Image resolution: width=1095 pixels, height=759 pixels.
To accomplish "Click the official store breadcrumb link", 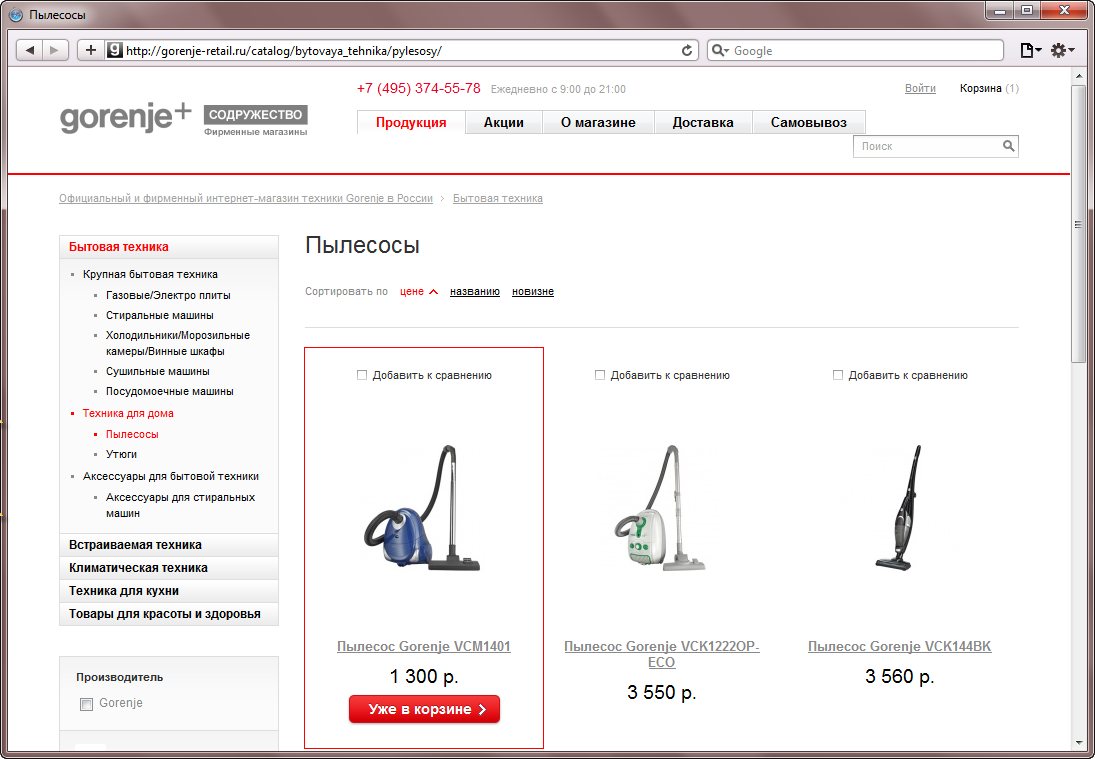I will coord(246,198).
